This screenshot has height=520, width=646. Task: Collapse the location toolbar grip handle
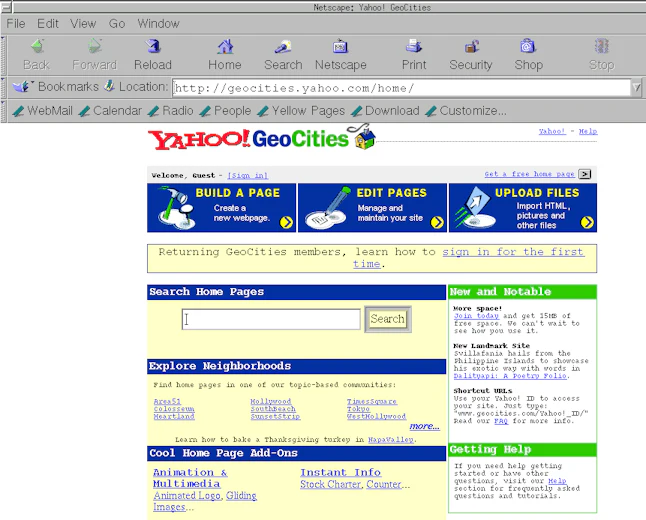(3, 88)
